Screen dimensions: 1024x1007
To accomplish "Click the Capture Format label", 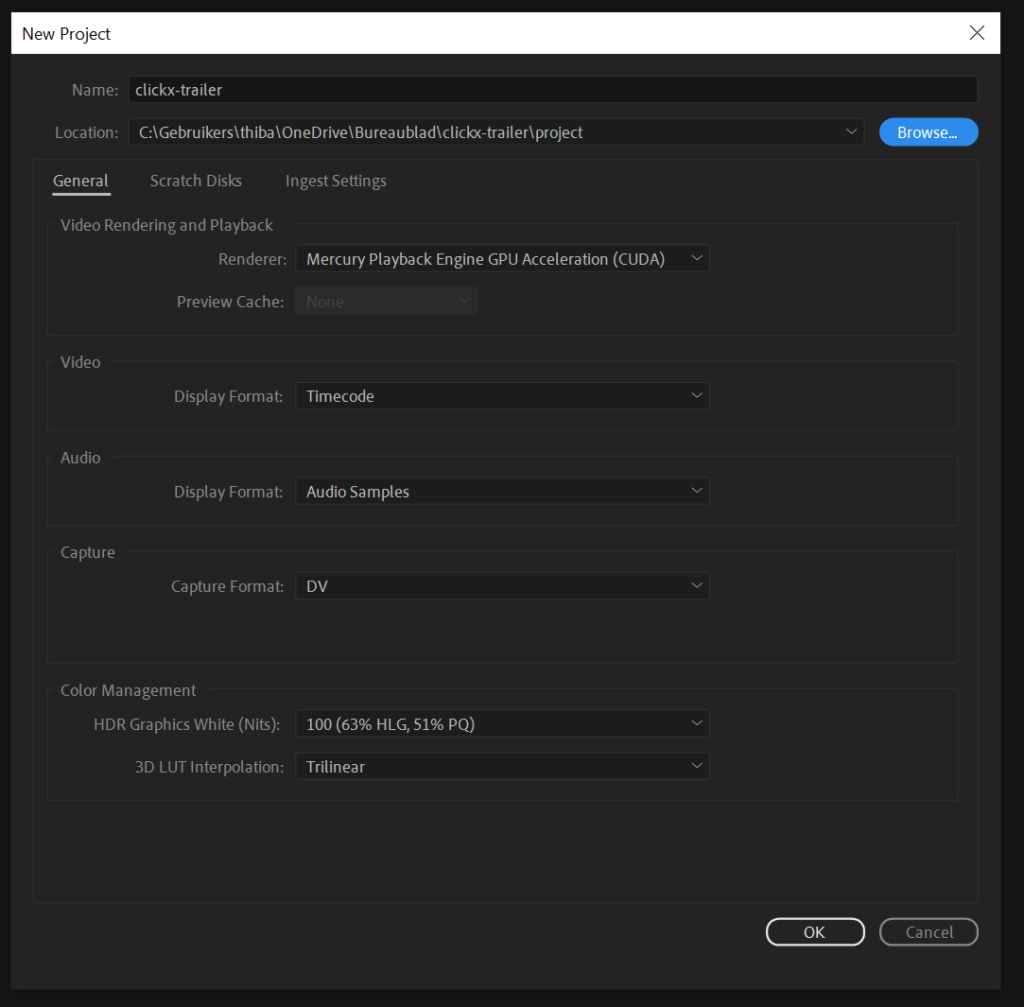I will pyautogui.click(x=227, y=586).
